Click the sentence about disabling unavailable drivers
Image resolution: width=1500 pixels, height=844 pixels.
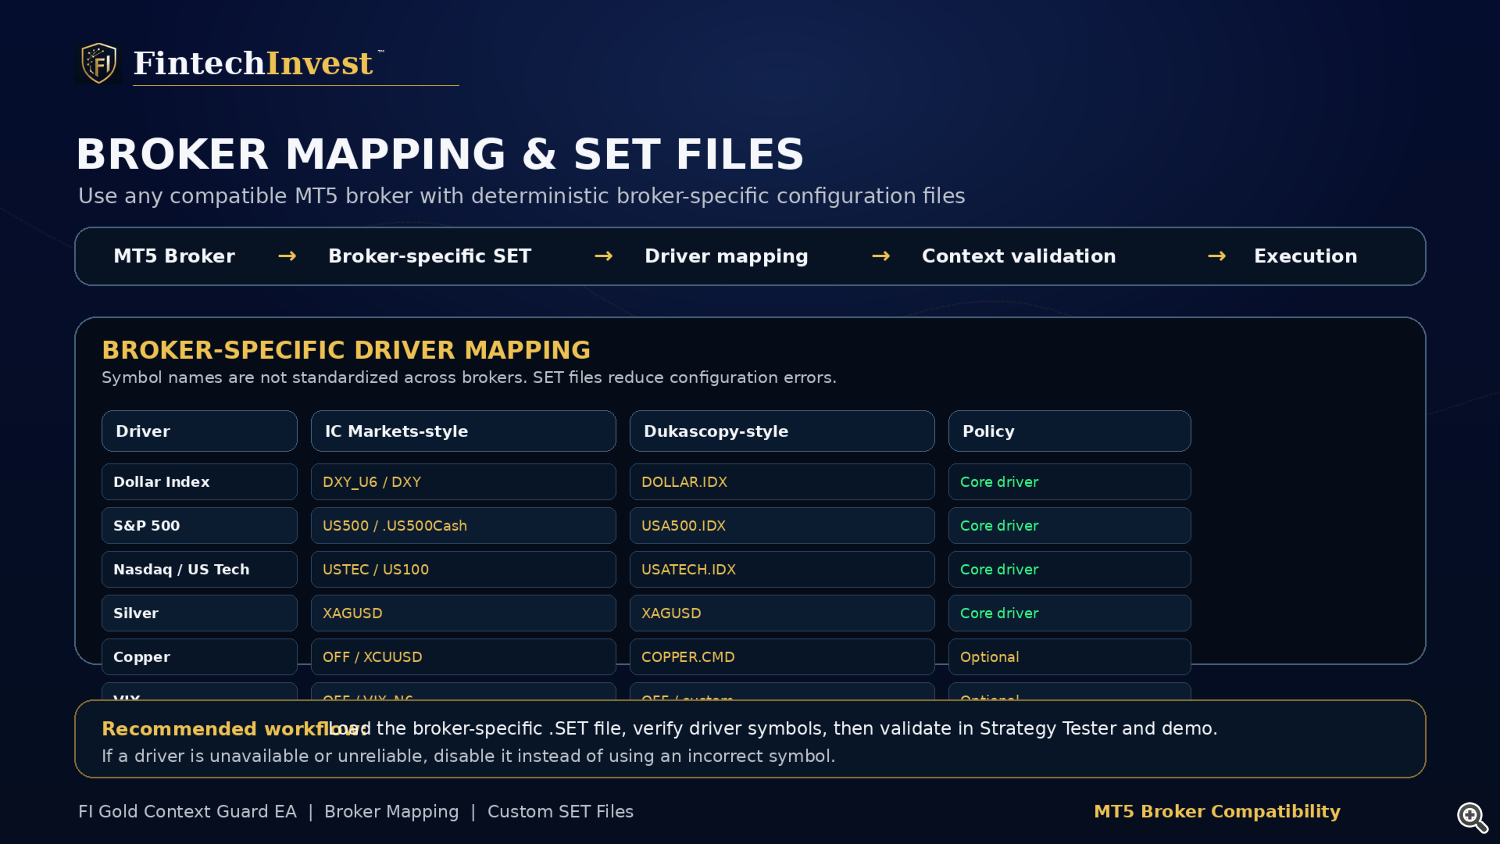[x=468, y=756]
